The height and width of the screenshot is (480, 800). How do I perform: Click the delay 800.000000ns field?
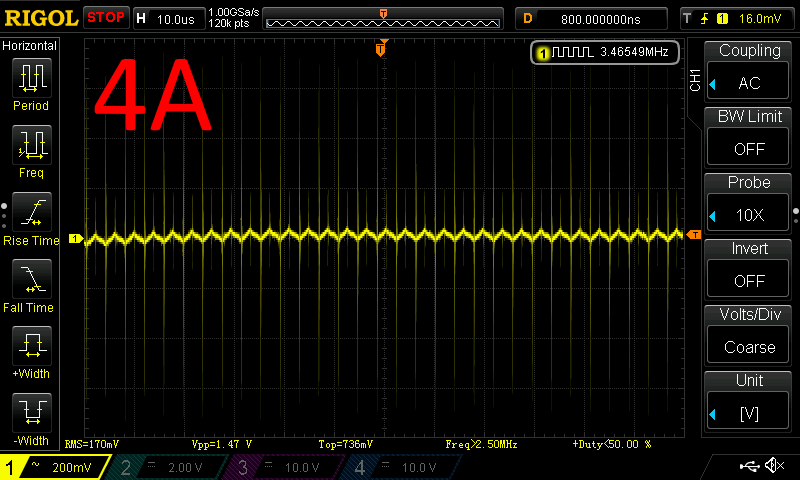coord(591,19)
